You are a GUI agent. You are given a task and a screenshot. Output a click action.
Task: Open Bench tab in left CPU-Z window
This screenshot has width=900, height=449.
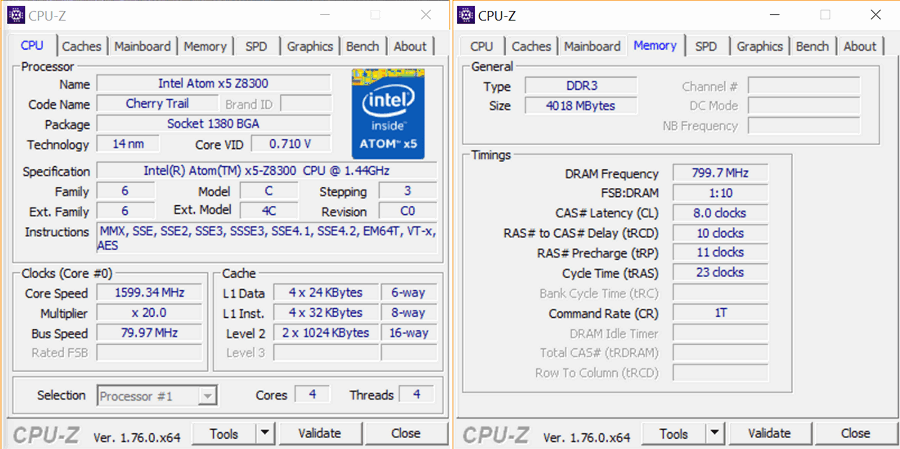coord(363,47)
